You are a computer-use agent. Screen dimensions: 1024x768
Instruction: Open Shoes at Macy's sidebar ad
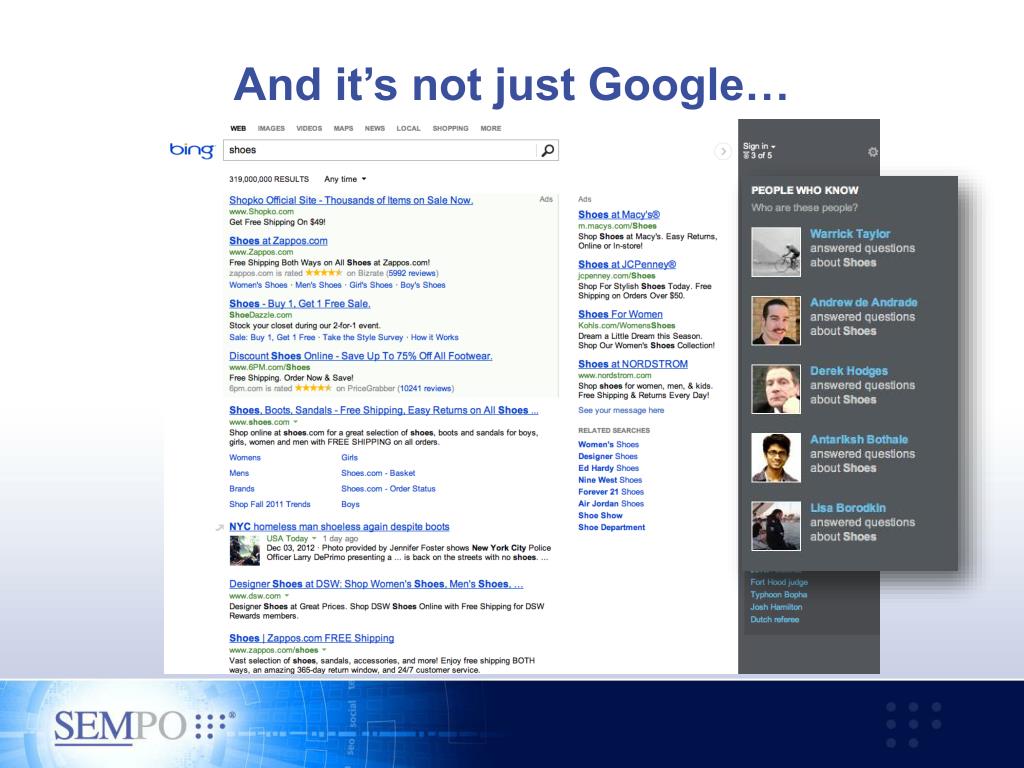(x=619, y=215)
